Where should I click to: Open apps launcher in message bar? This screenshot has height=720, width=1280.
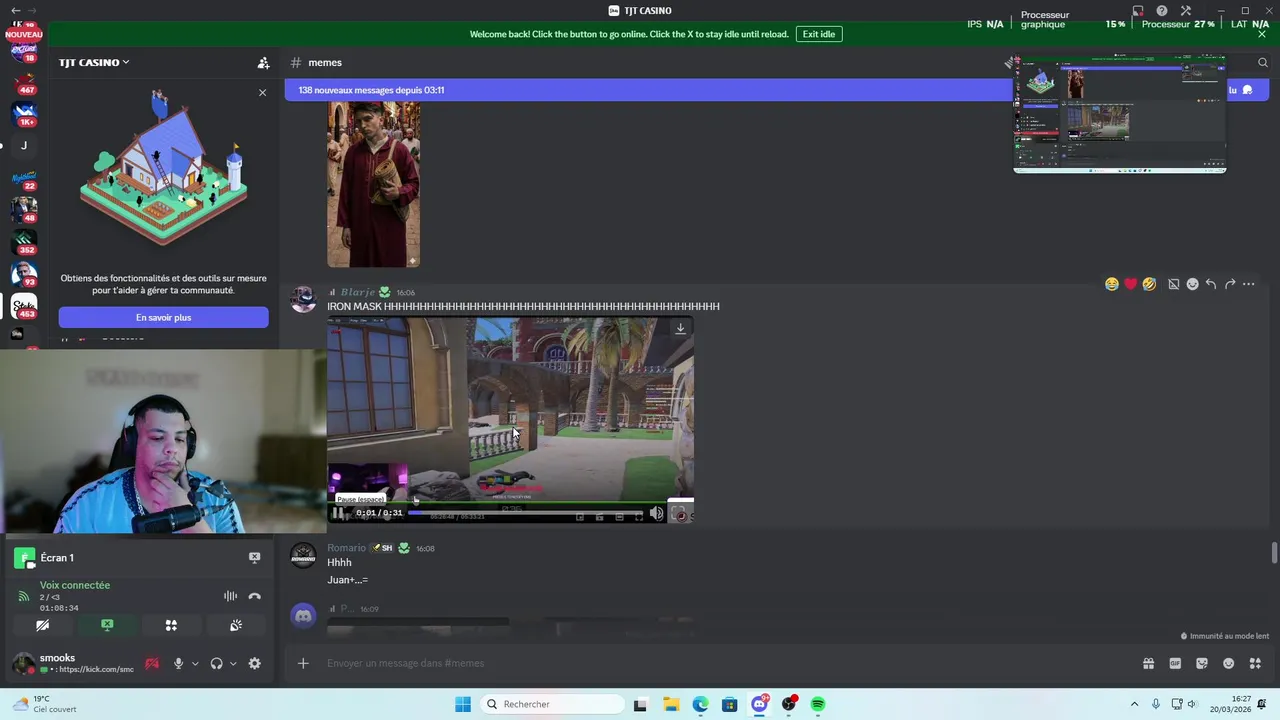(x=1255, y=663)
